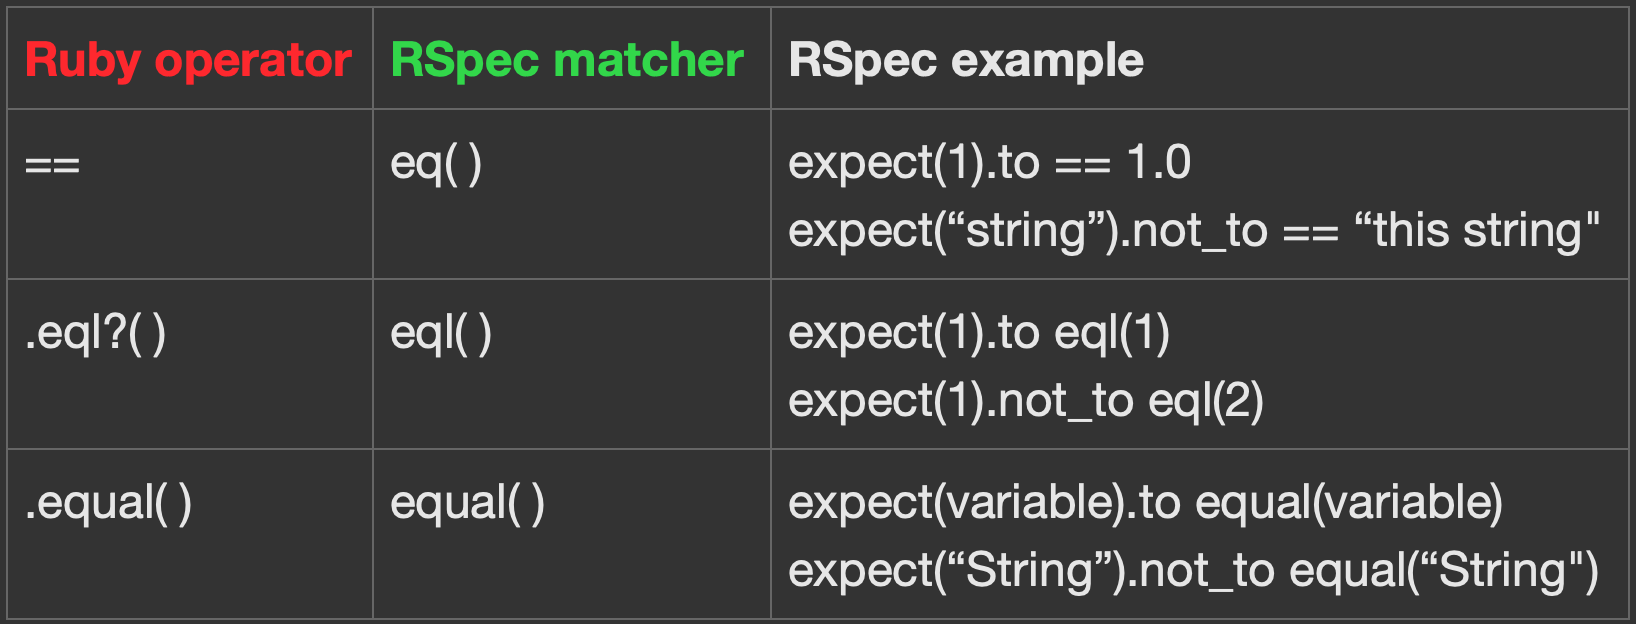
Task: Click the expect(1).not_to eql(2) example line
Action: [x=1026, y=401]
